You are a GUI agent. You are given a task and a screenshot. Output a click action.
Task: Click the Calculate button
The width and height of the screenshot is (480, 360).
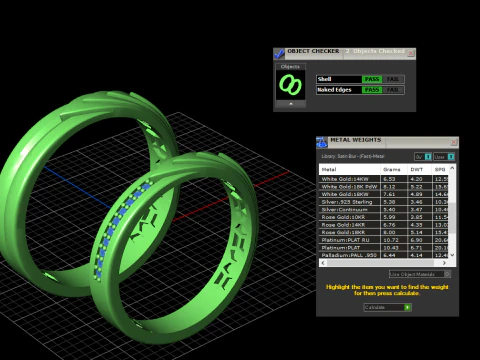[387, 307]
